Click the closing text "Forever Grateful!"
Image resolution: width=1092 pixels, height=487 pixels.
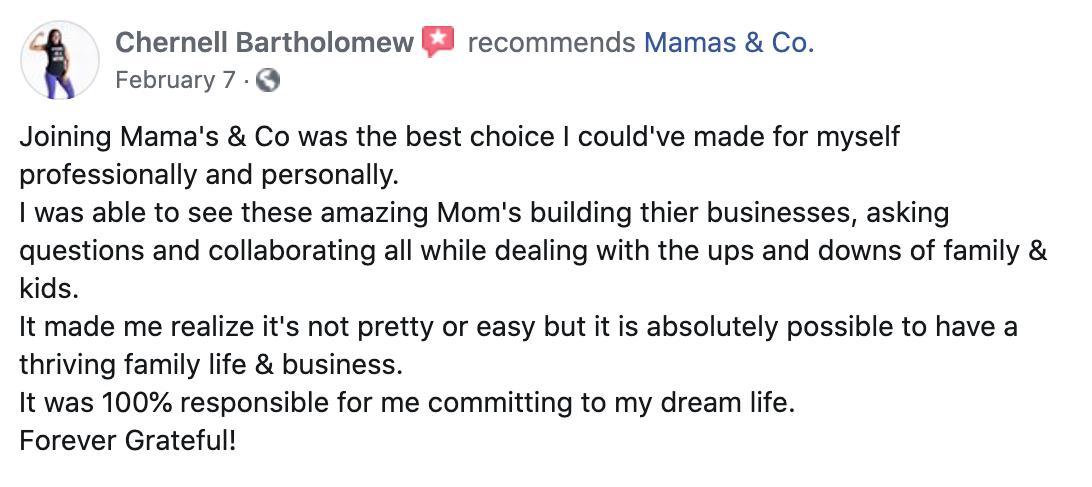[x=128, y=440]
